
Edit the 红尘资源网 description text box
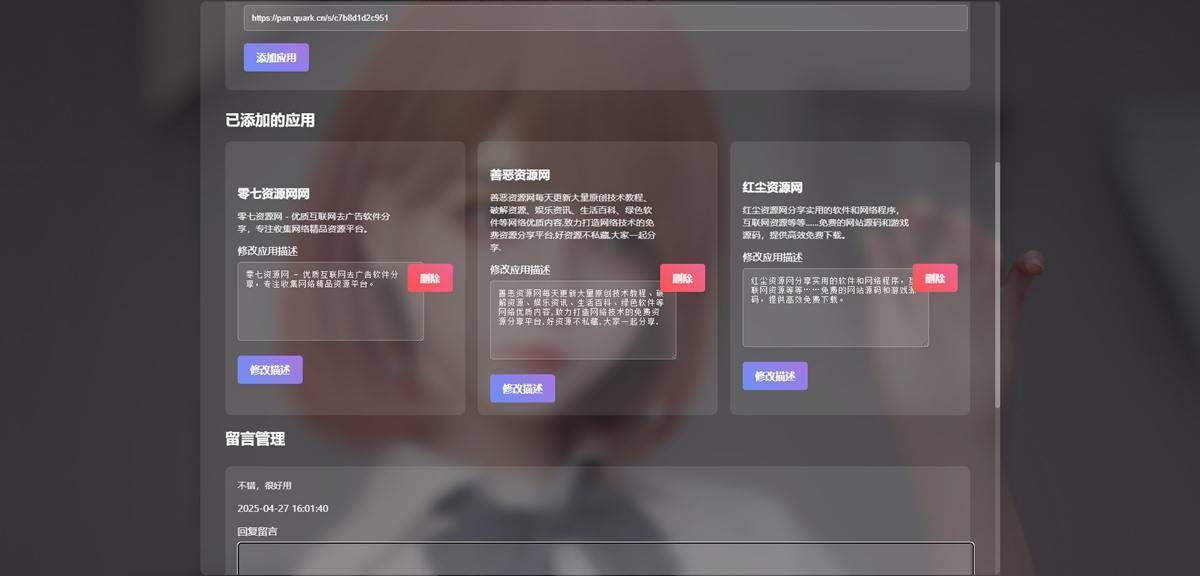coord(835,308)
